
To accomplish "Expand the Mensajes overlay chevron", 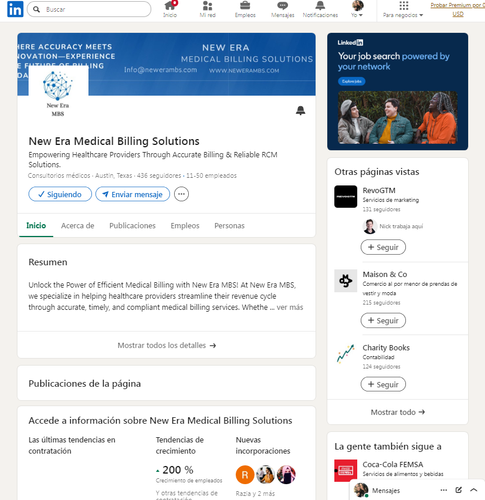I will coord(474,490).
